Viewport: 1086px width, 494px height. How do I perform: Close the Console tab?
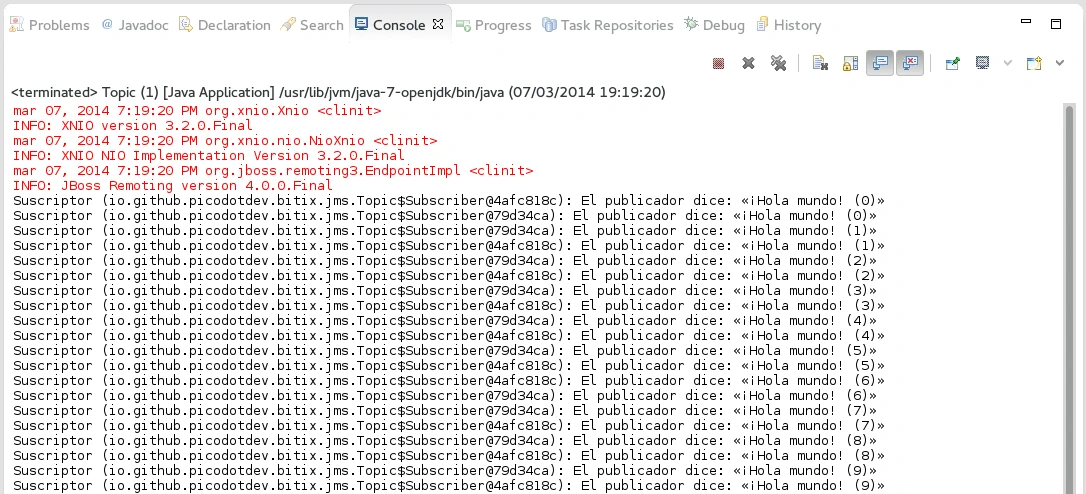click(438, 24)
